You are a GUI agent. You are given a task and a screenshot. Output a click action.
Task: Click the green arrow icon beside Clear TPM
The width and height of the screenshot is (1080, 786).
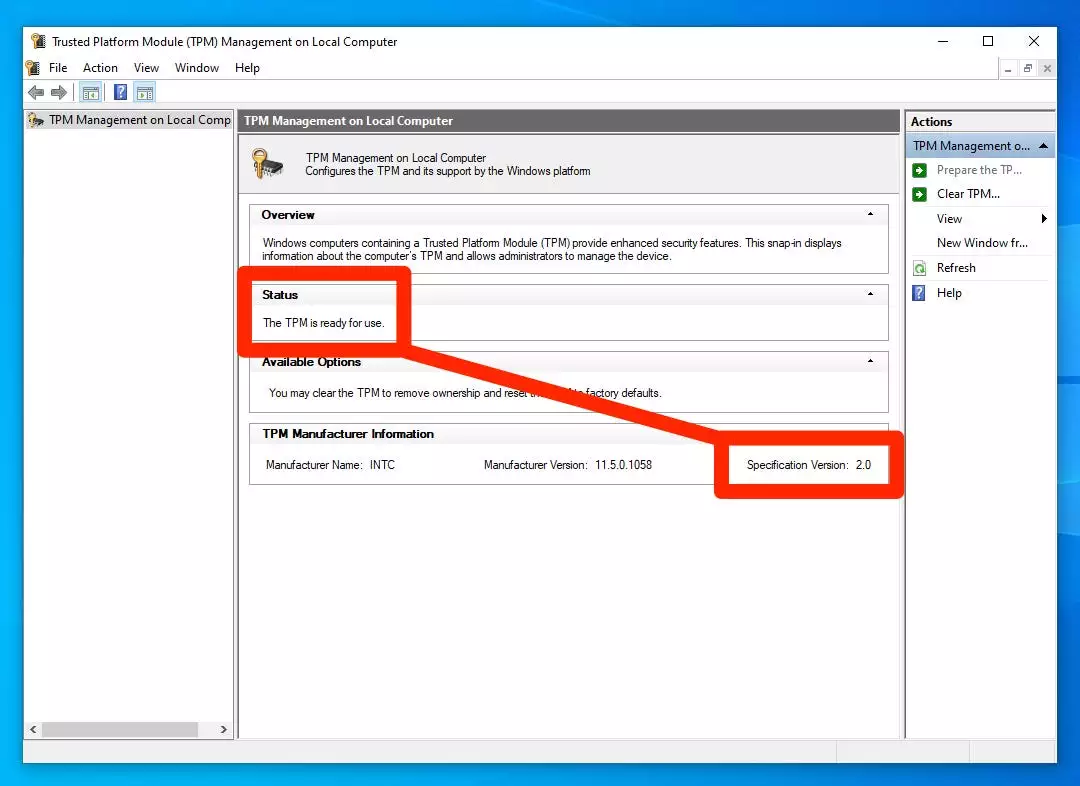click(920, 194)
